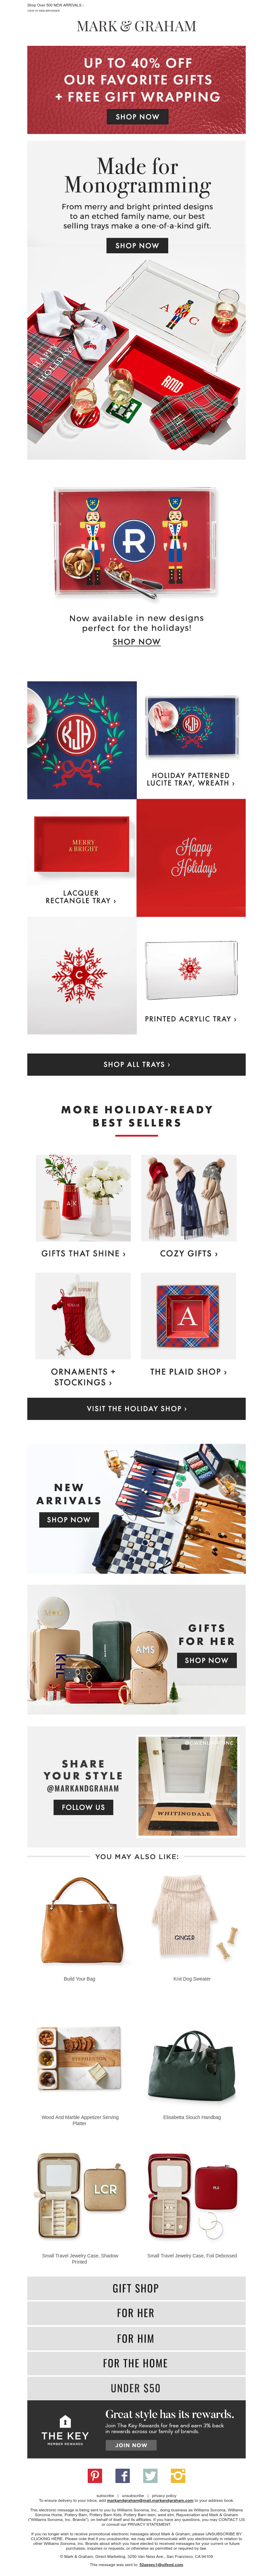Open the Instagram social icon
Image resolution: width=273 pixels, height=2576 pixels.
(x=178, y=2476)
